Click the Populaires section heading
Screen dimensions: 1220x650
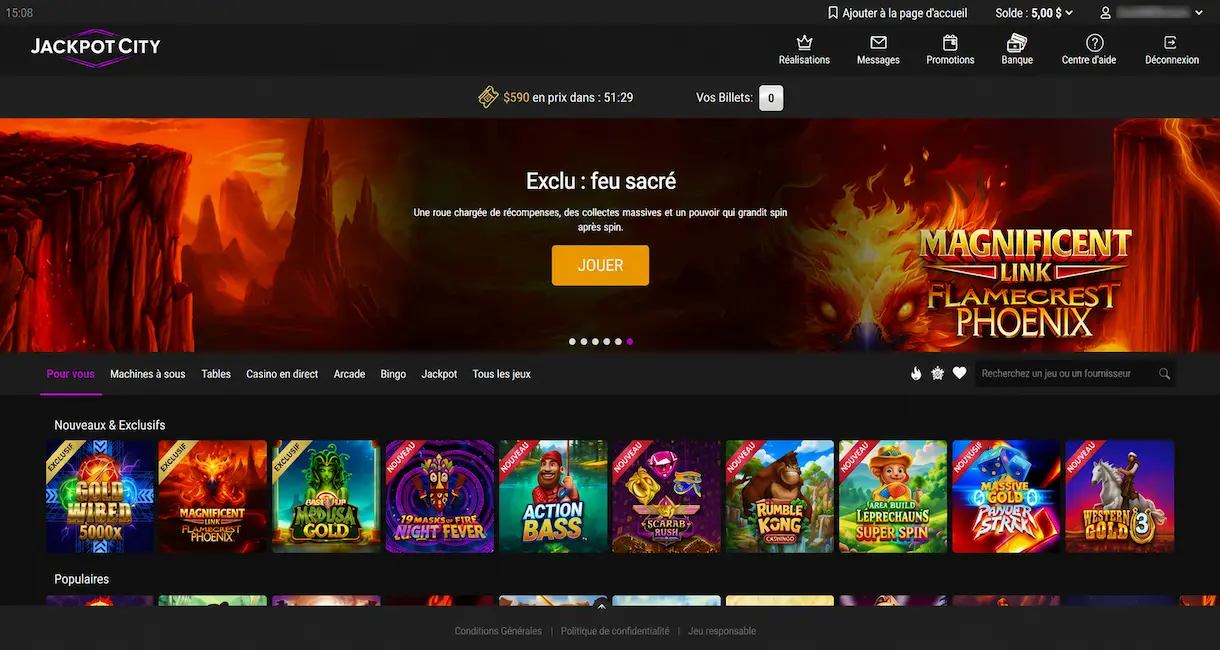point(82,579)
